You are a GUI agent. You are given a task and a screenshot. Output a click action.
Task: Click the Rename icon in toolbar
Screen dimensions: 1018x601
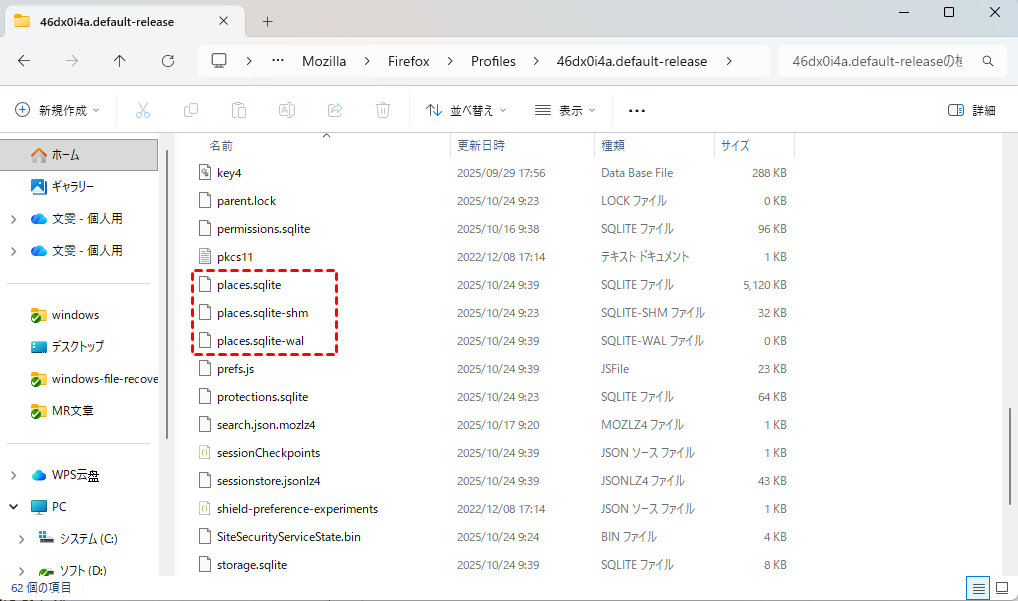pos(287,110)
